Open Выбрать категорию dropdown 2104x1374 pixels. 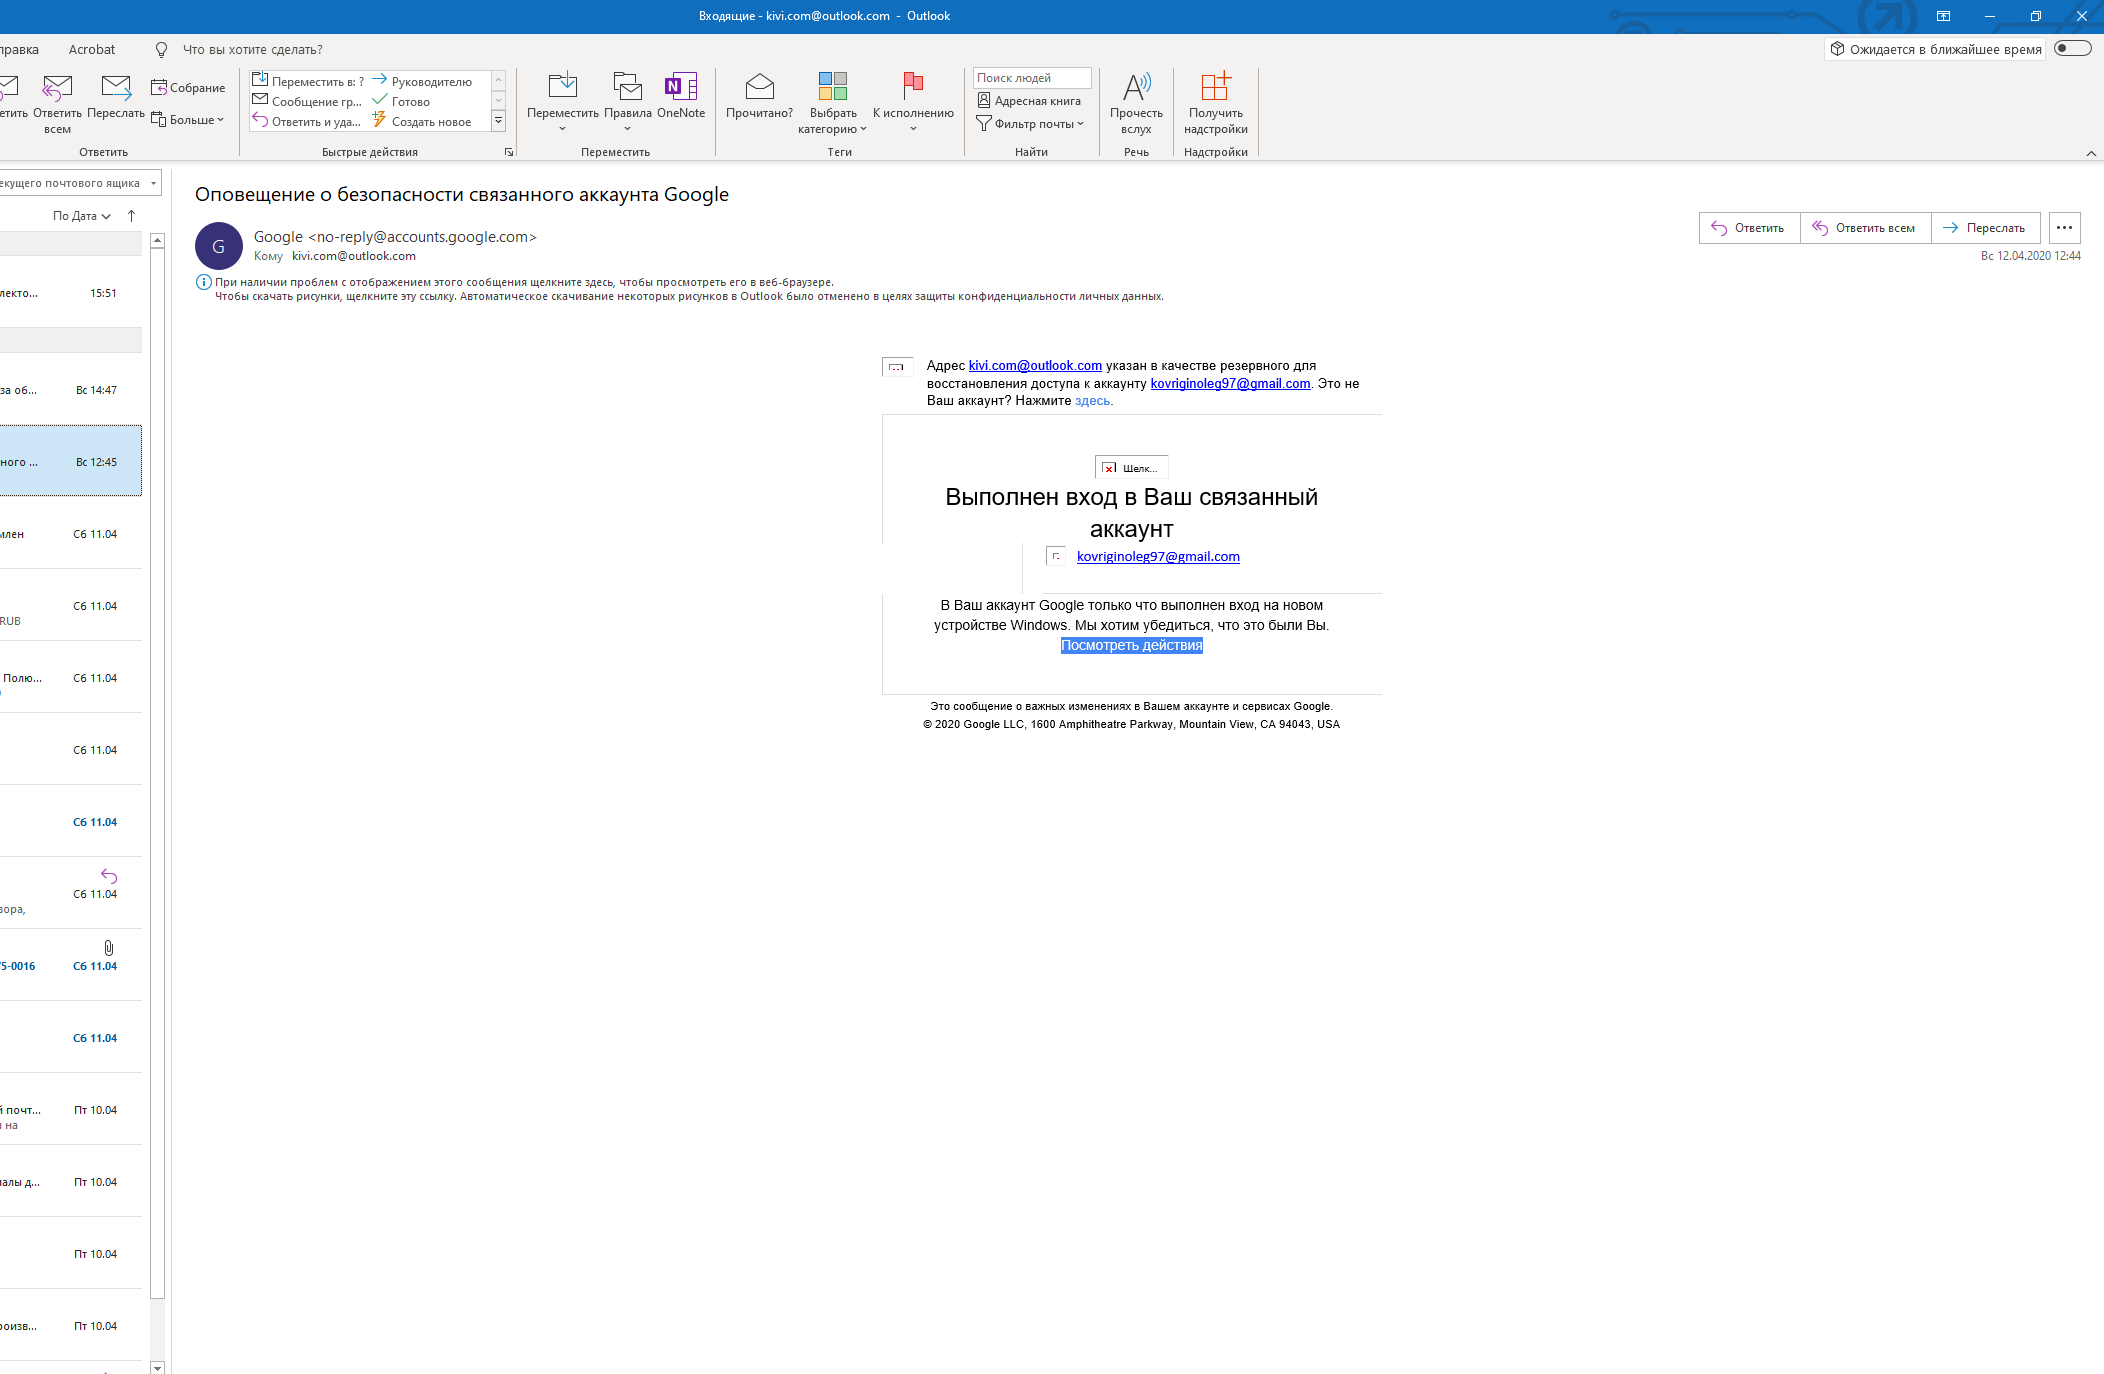pyautogui.click(x=833, y=103)
